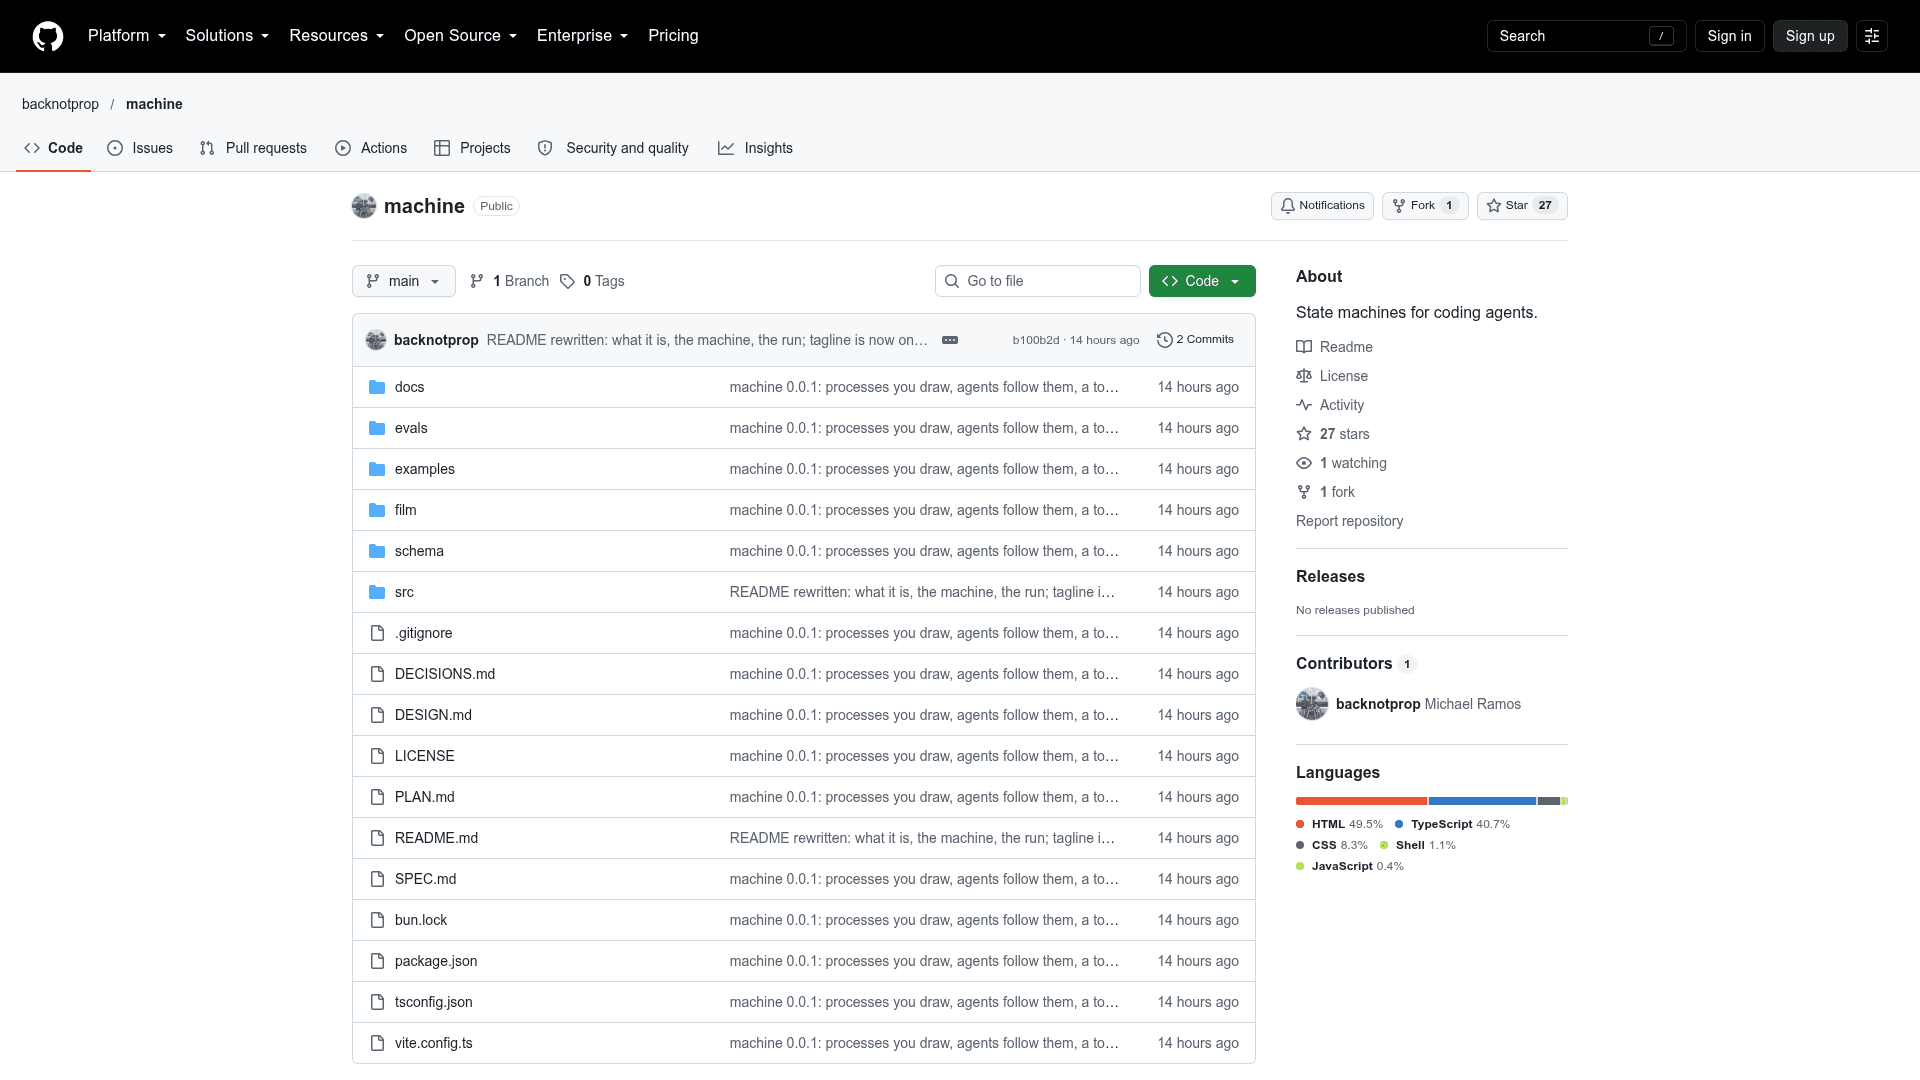
Task: Expand the Open Source menu
Action: (x=461, y=36)
